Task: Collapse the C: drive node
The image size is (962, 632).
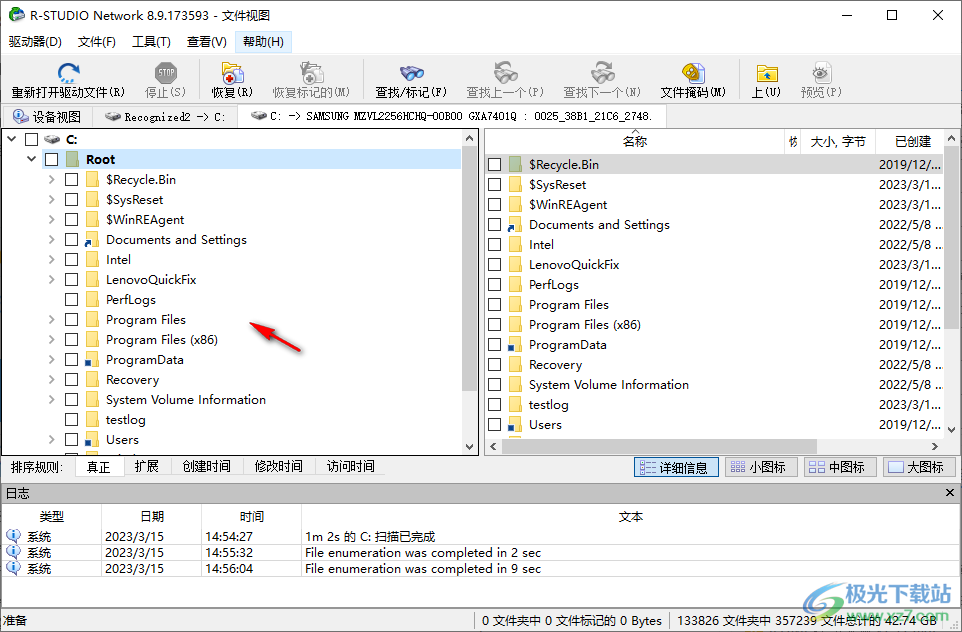Action: [12, 139]
